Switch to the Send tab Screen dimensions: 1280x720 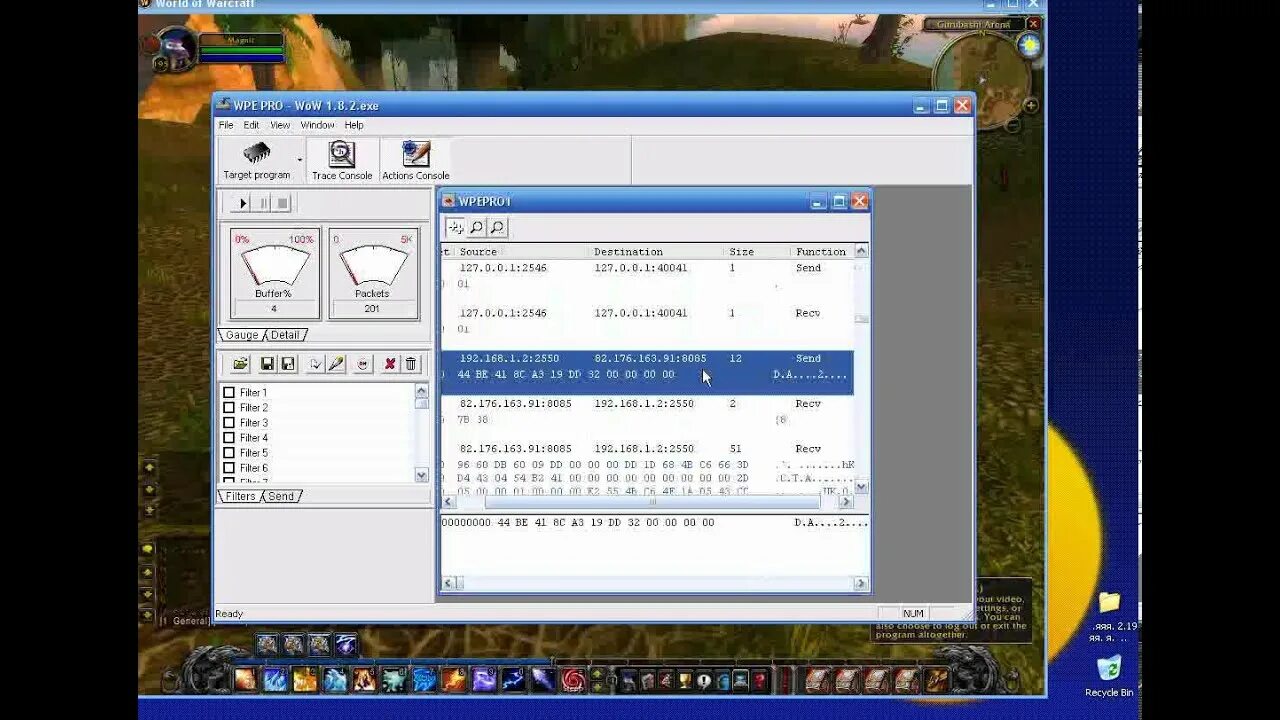tap(281, 496)
